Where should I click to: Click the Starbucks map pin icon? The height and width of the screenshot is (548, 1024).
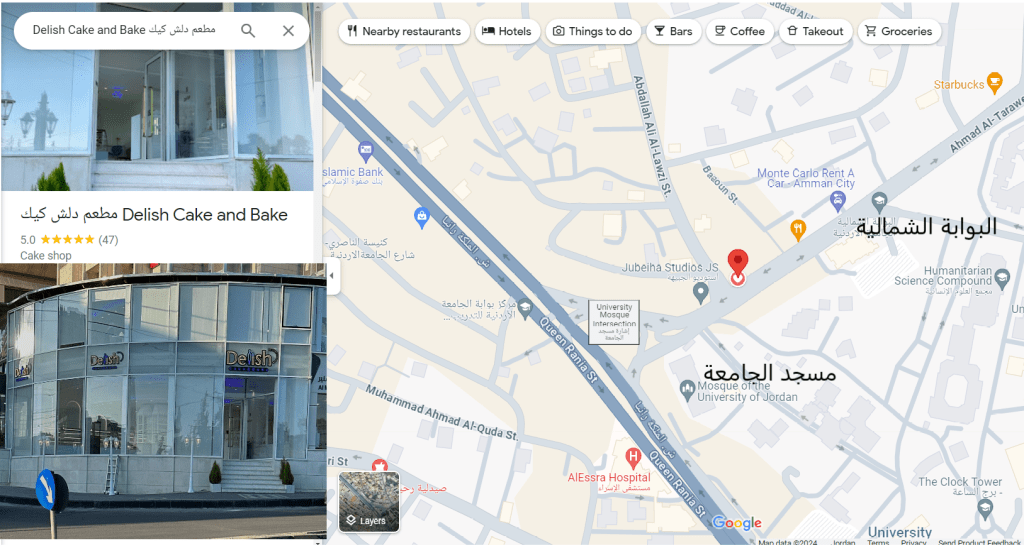click(x=994, y=82)
